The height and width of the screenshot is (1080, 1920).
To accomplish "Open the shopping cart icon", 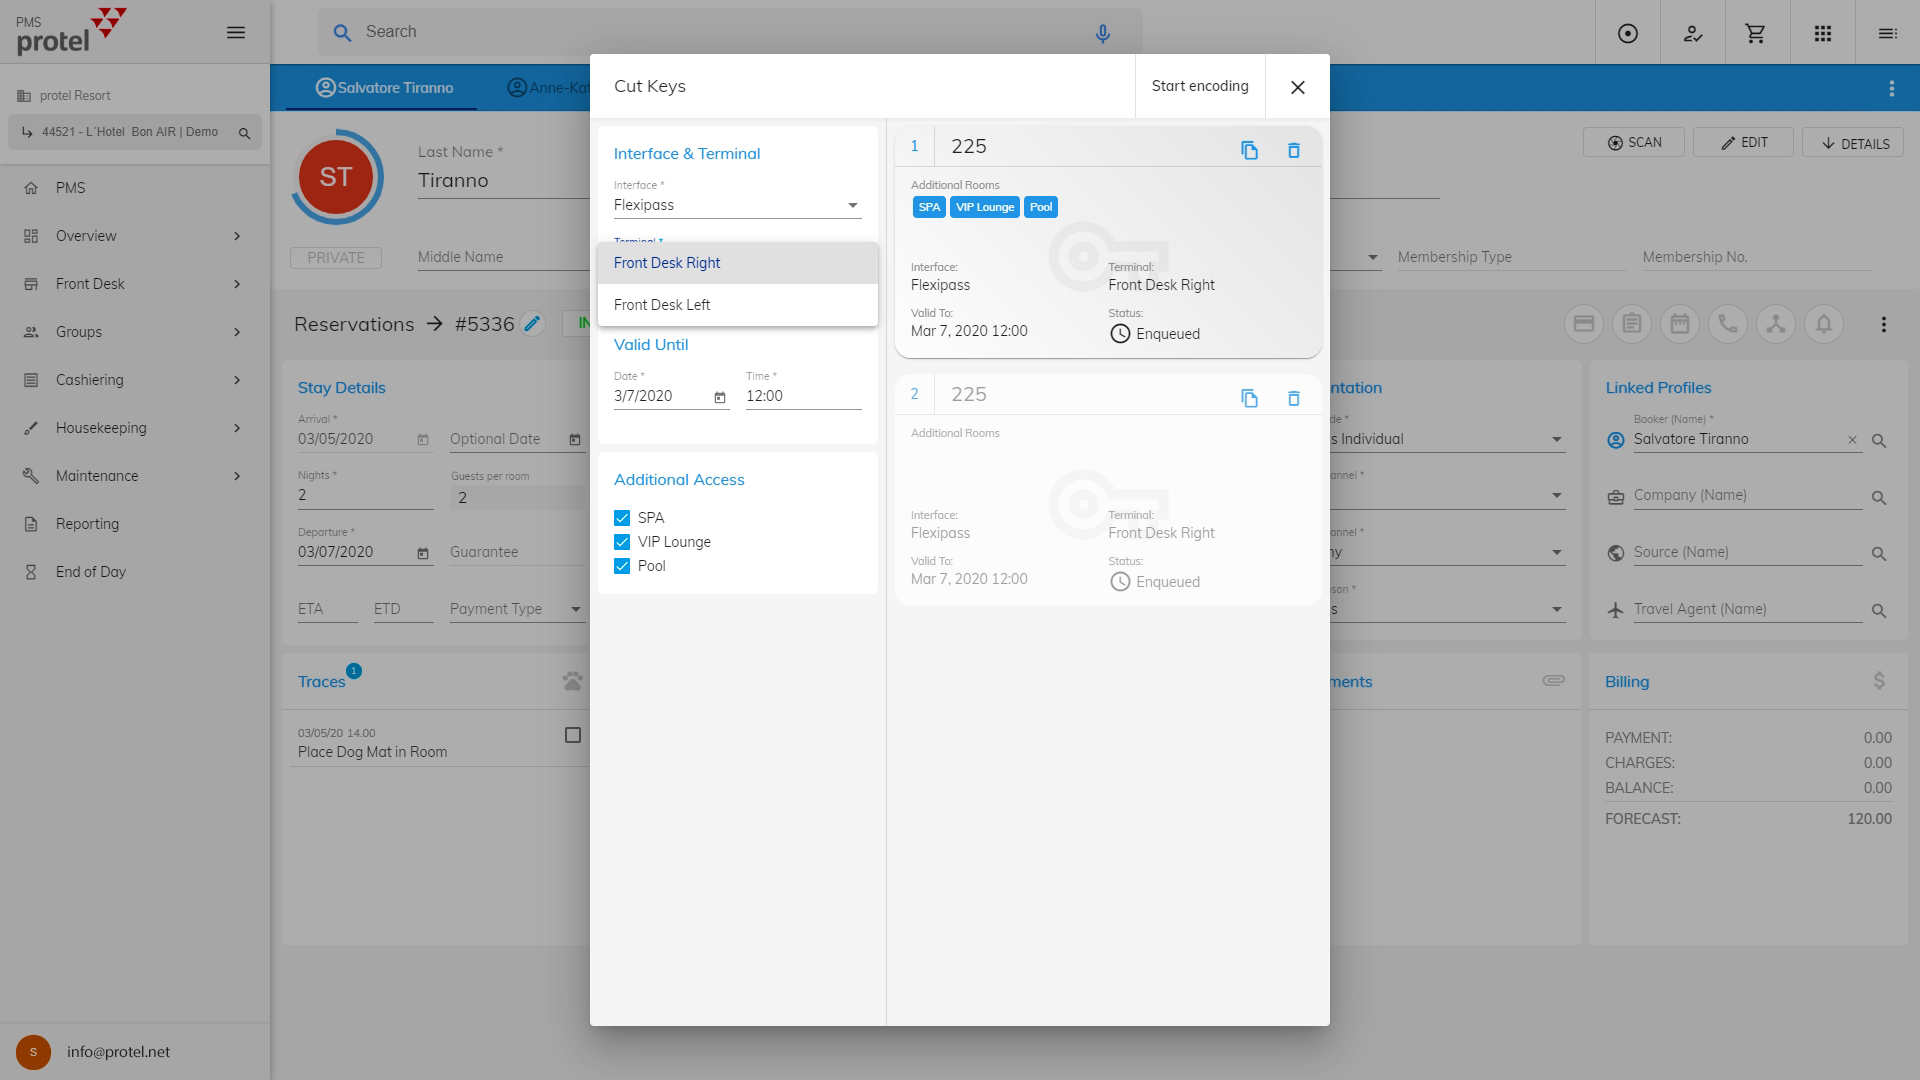I will coord(1755,33).
